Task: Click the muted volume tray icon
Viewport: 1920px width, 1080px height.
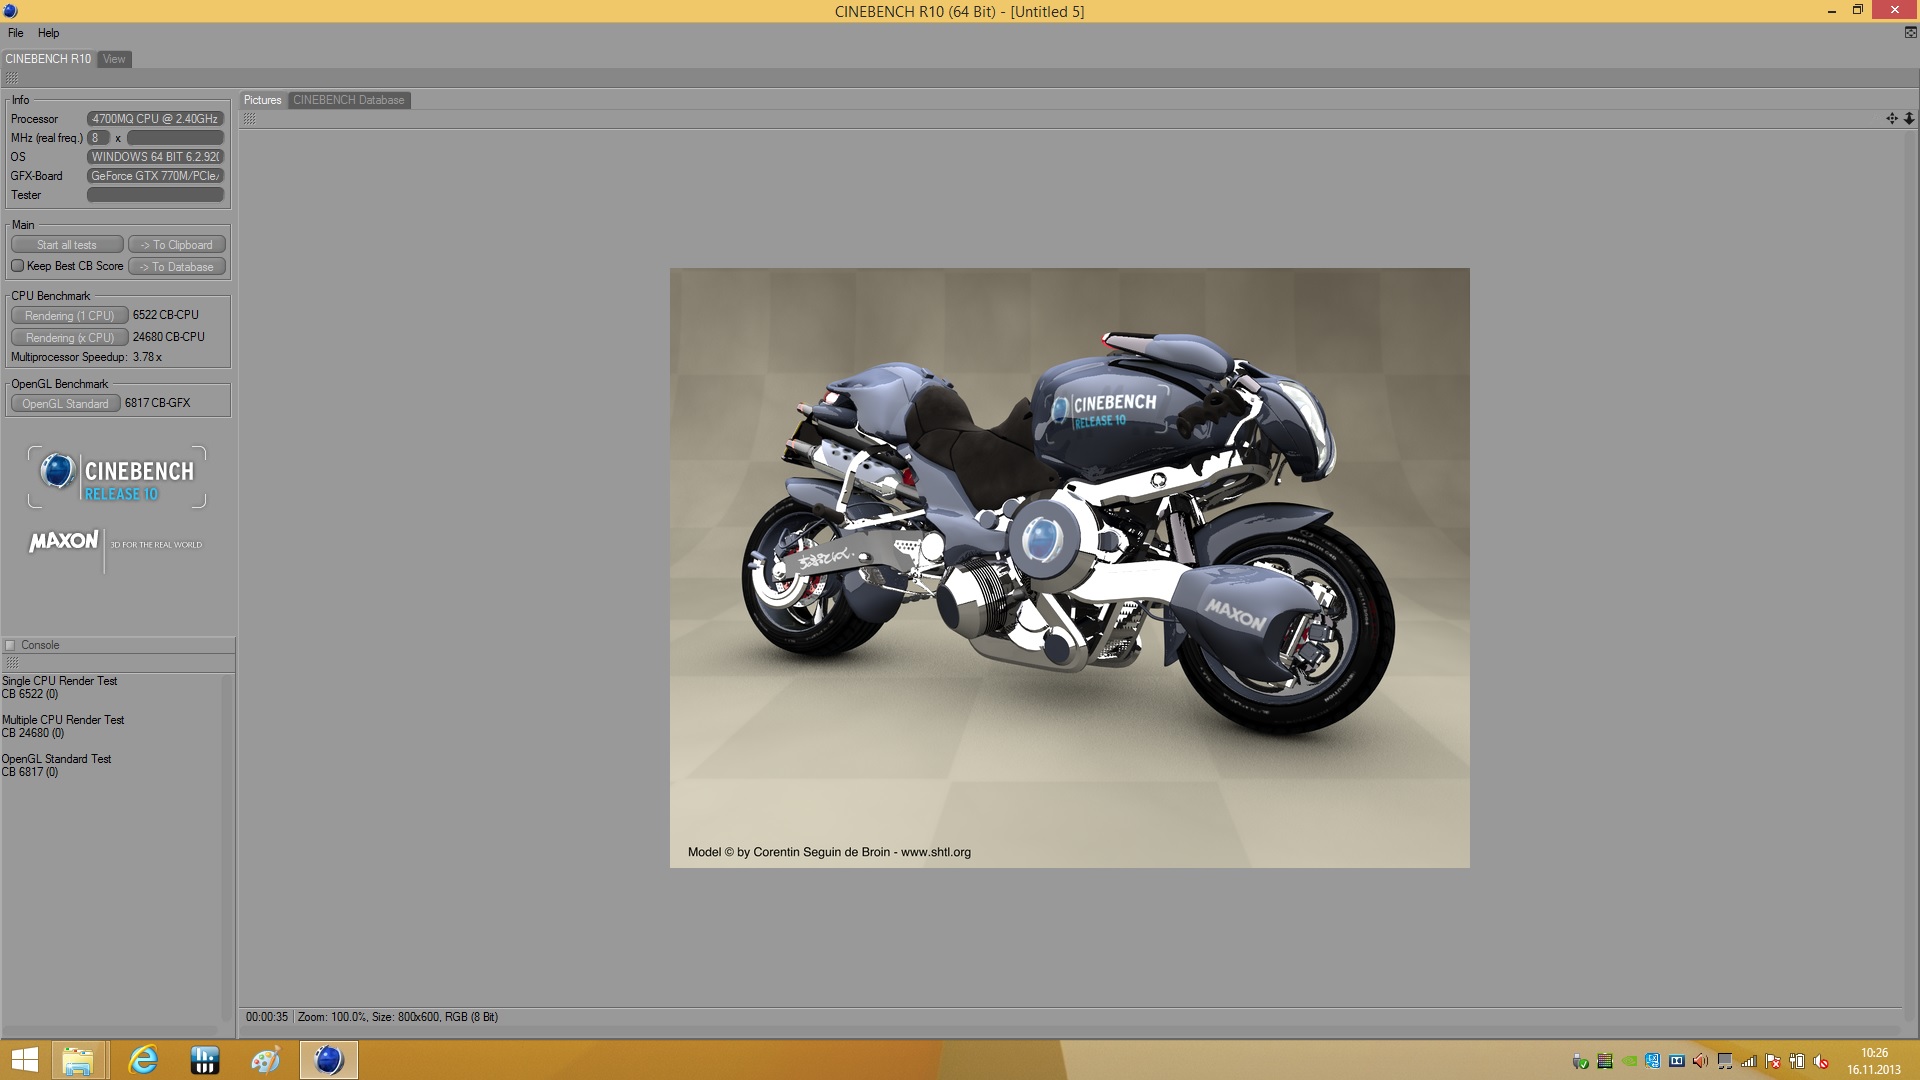Action: [1821, 1061]
